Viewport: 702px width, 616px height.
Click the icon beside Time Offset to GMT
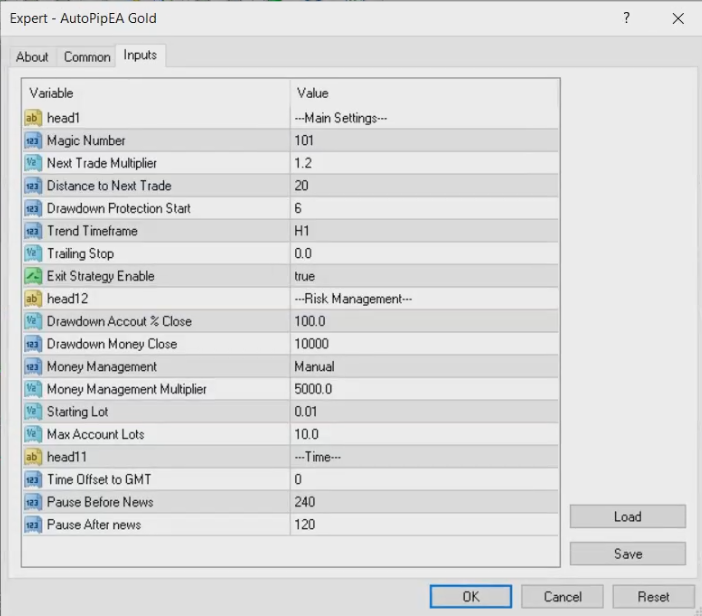point(33,479)
